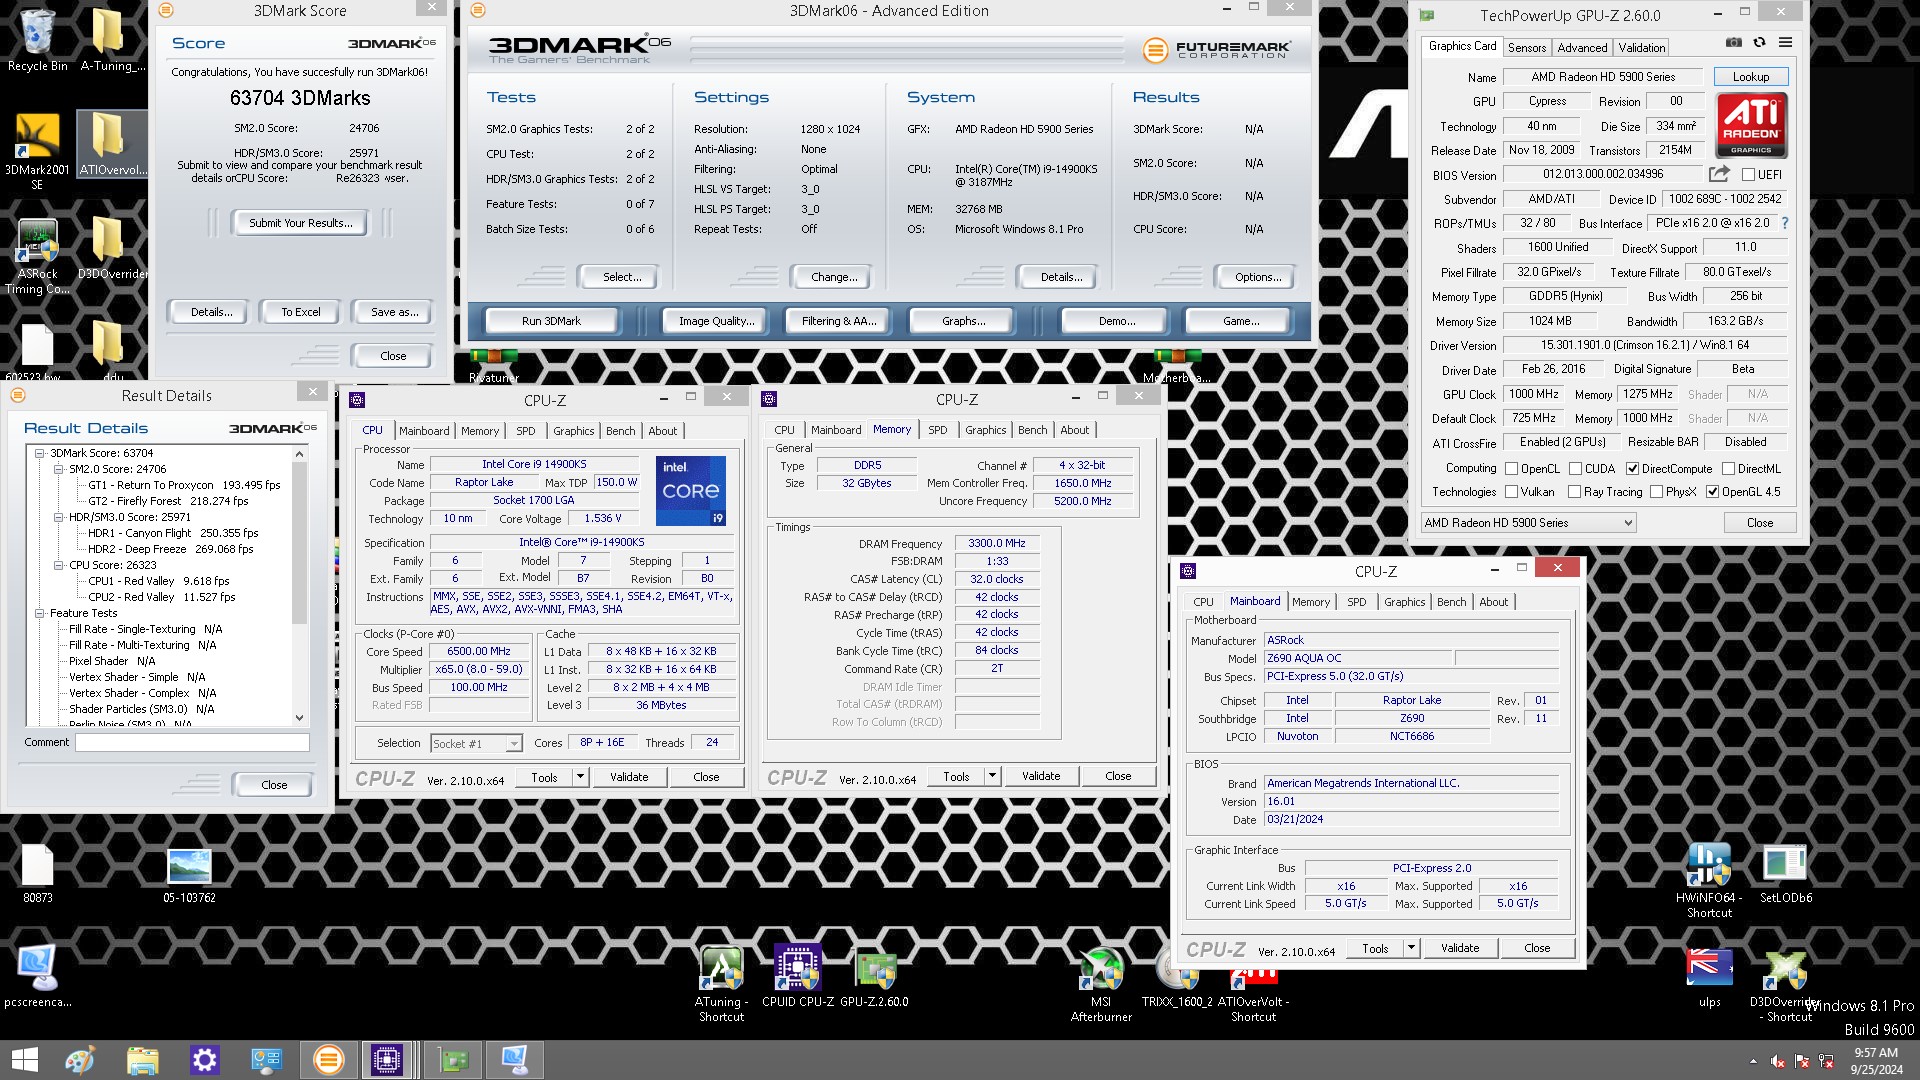
Task: Select the MSI Afterburner desktop icon
Action: click(x=1101, y=985)
